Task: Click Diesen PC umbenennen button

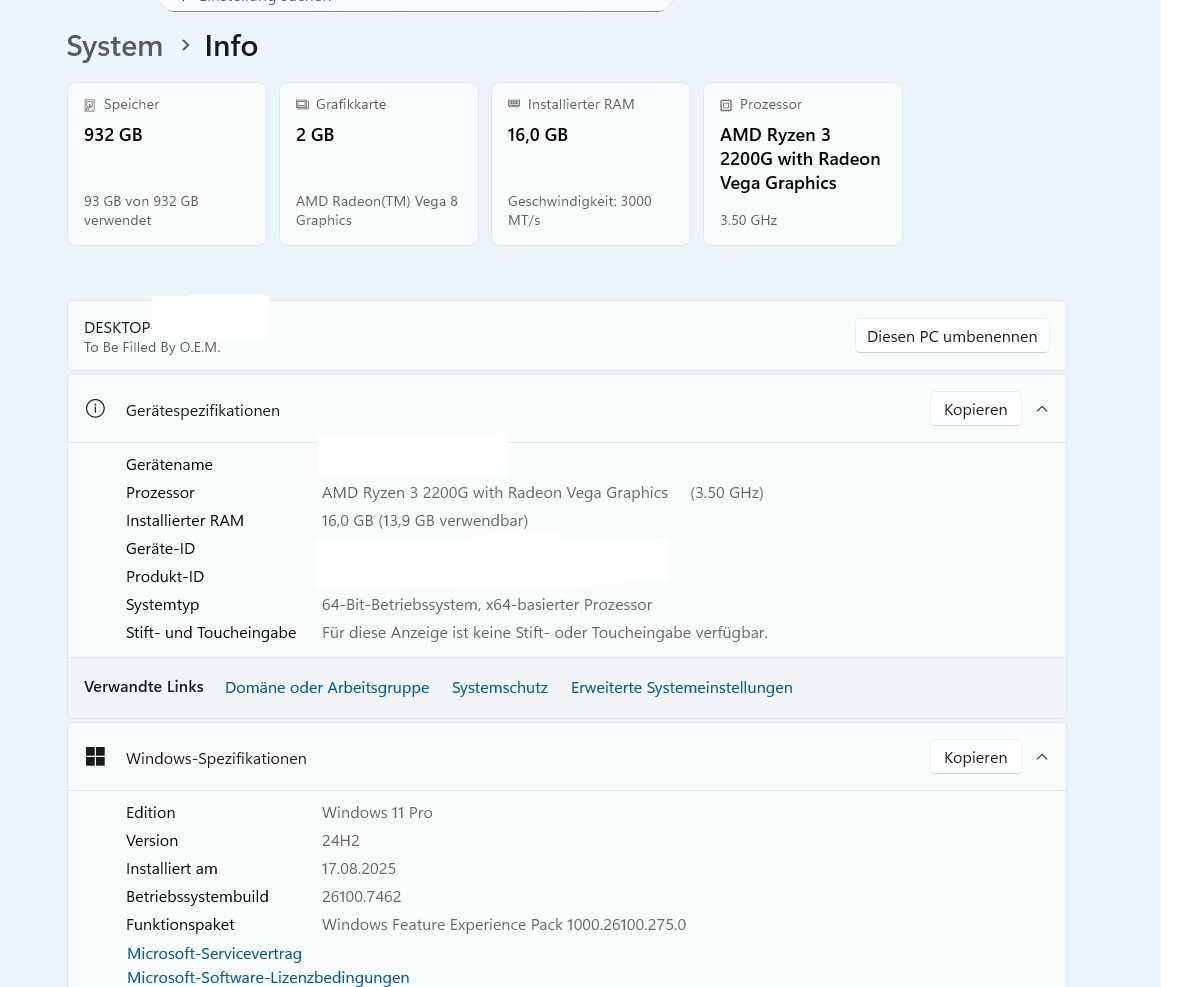Action: pos(952,336)
